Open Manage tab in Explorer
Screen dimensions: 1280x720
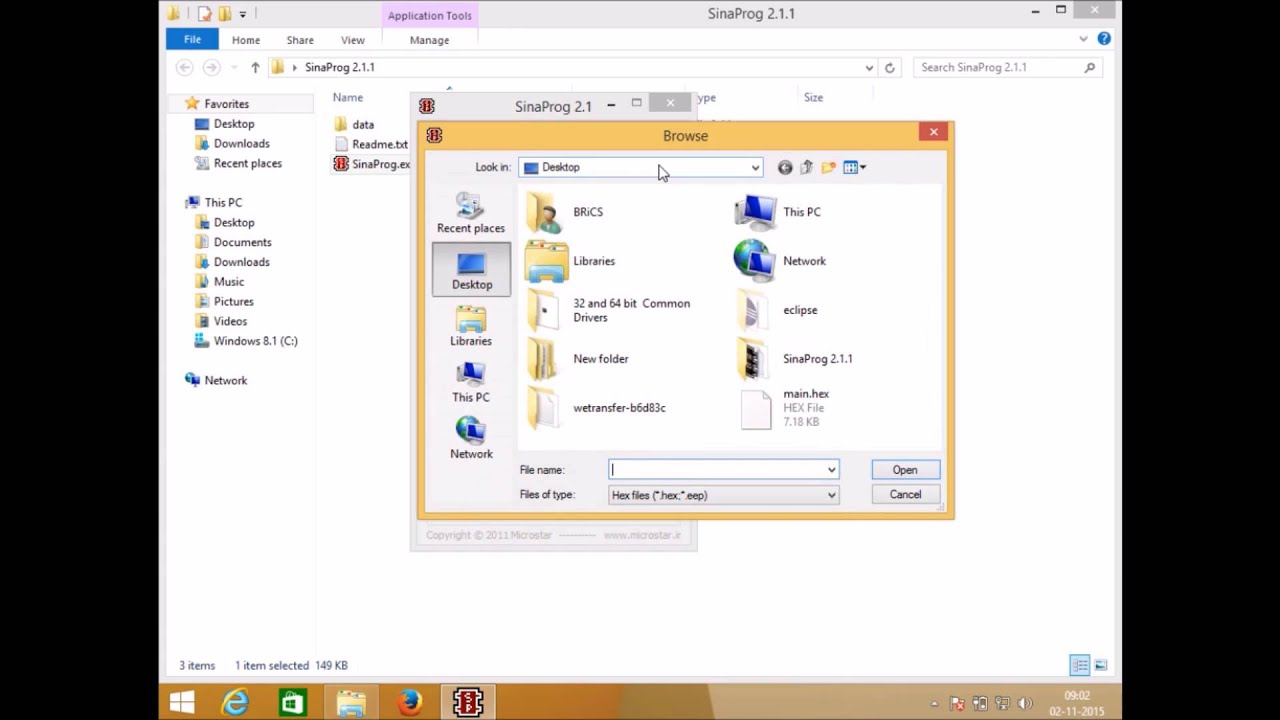430,40
